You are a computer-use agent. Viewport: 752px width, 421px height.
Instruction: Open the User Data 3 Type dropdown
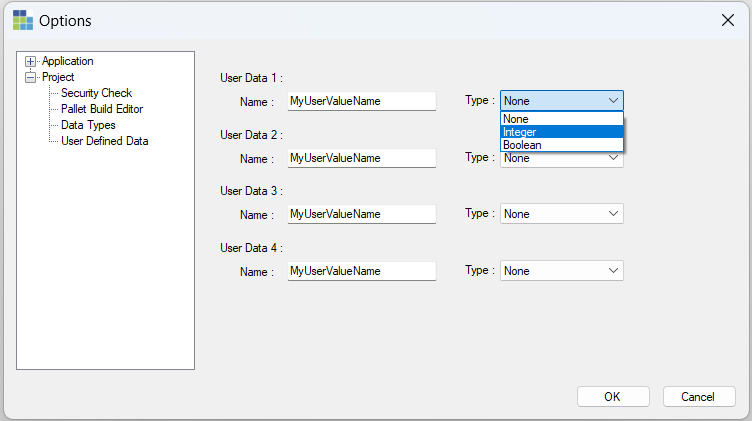click(561, 214)
